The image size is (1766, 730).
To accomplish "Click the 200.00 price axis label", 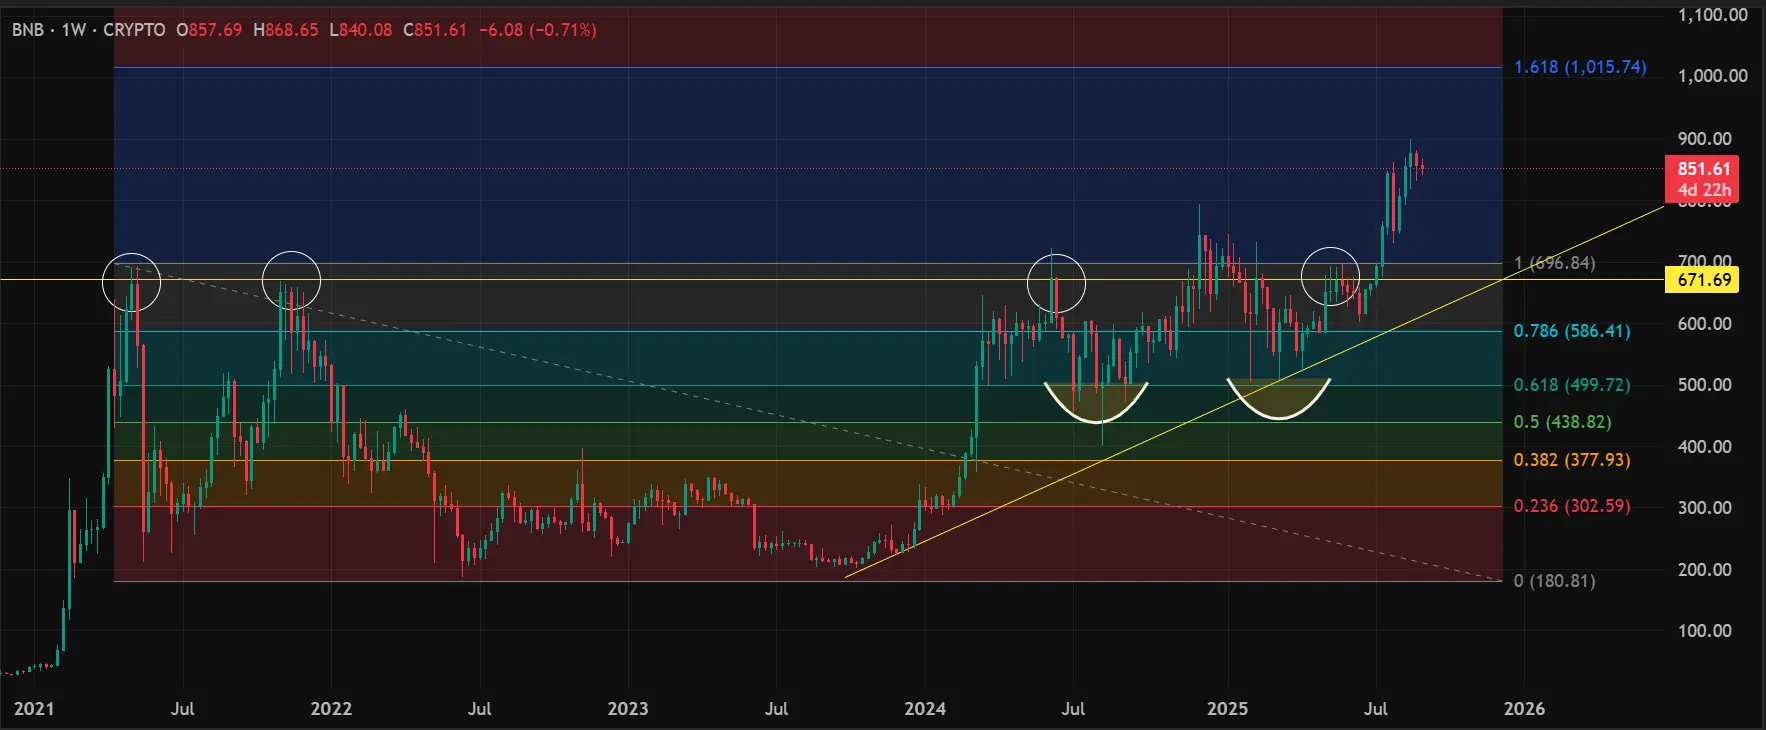I will click(1705, 570).
